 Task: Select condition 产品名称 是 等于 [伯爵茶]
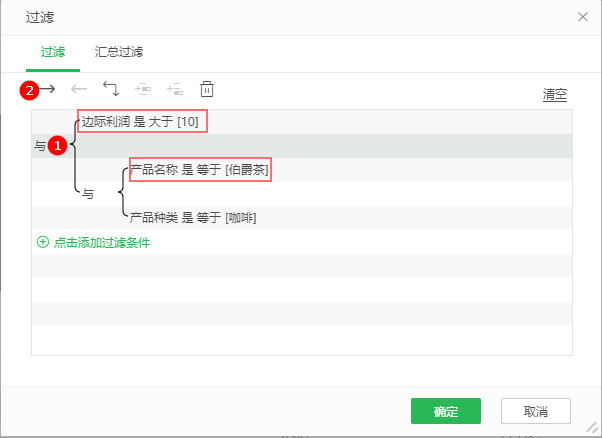[199, 169]
